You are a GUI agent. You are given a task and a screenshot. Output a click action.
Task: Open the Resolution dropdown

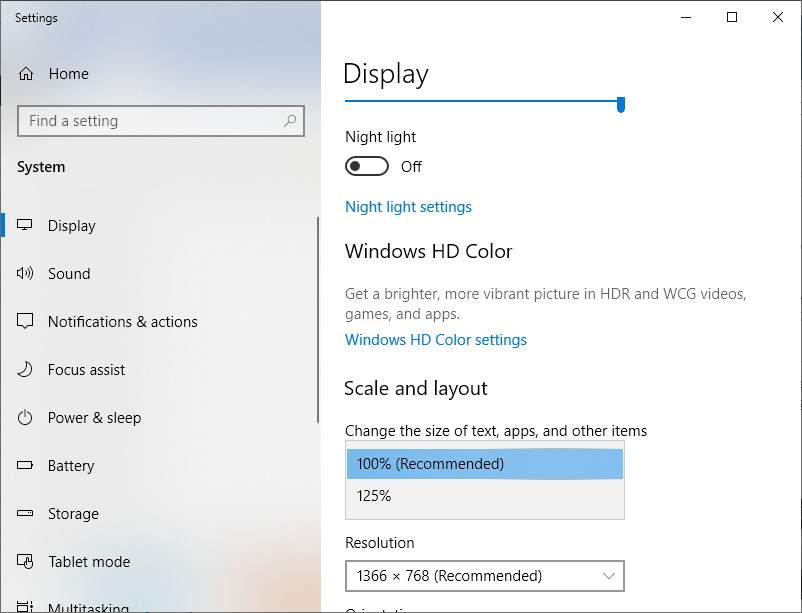tap(484, 576)
